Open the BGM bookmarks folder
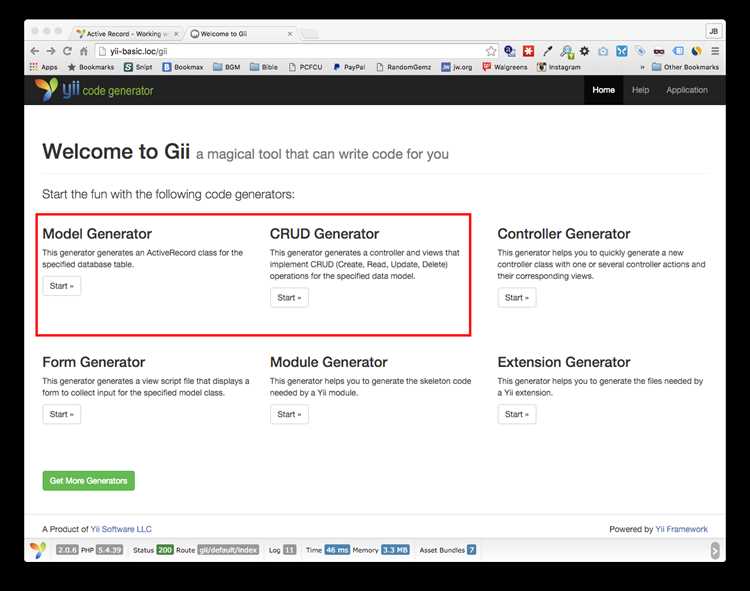 (227, 67)
